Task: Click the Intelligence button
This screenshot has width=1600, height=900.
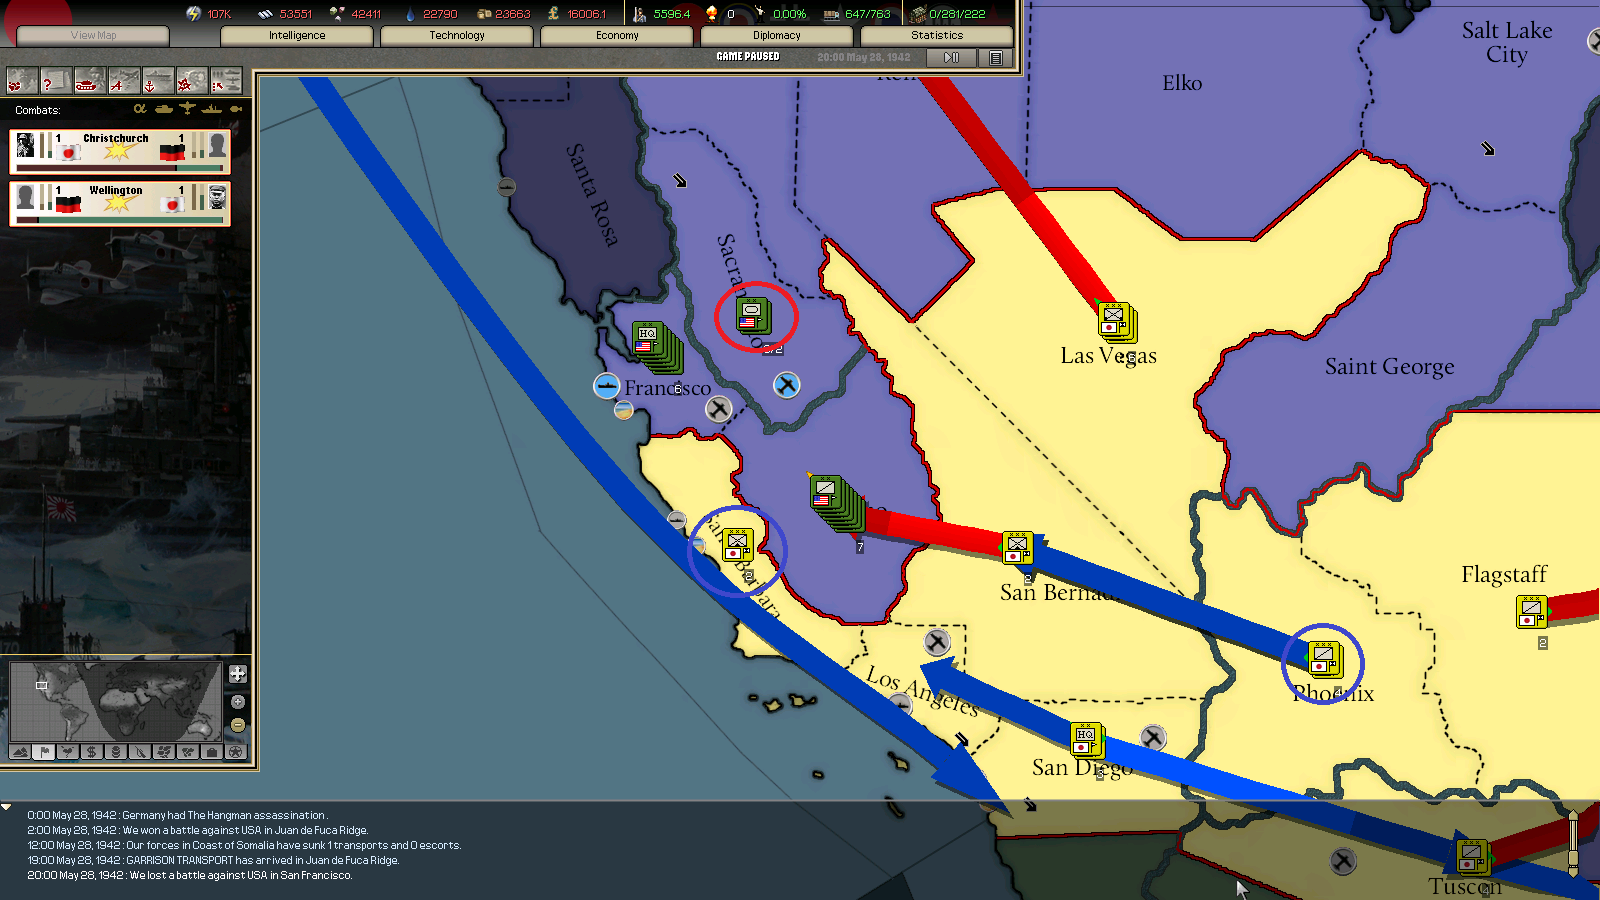Action: pos(297,35)
